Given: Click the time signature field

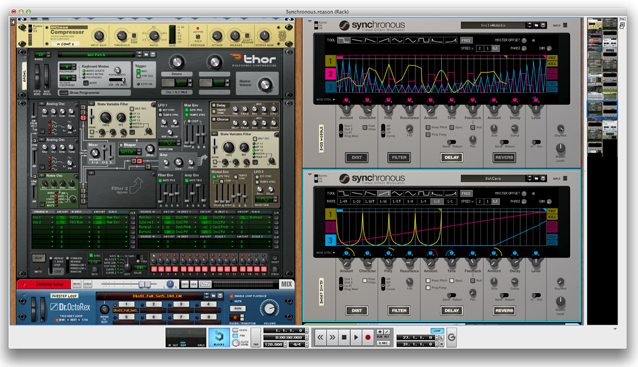Looking at the screenshot, I should coord(297,344).
